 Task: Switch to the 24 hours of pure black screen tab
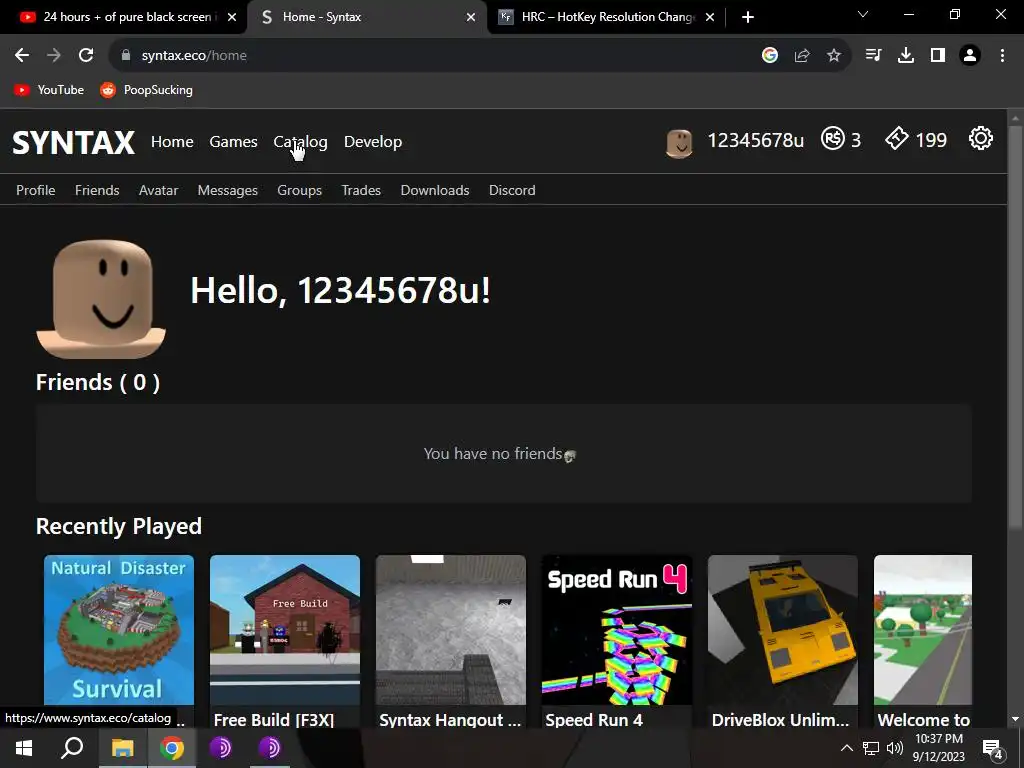(123, 17)
